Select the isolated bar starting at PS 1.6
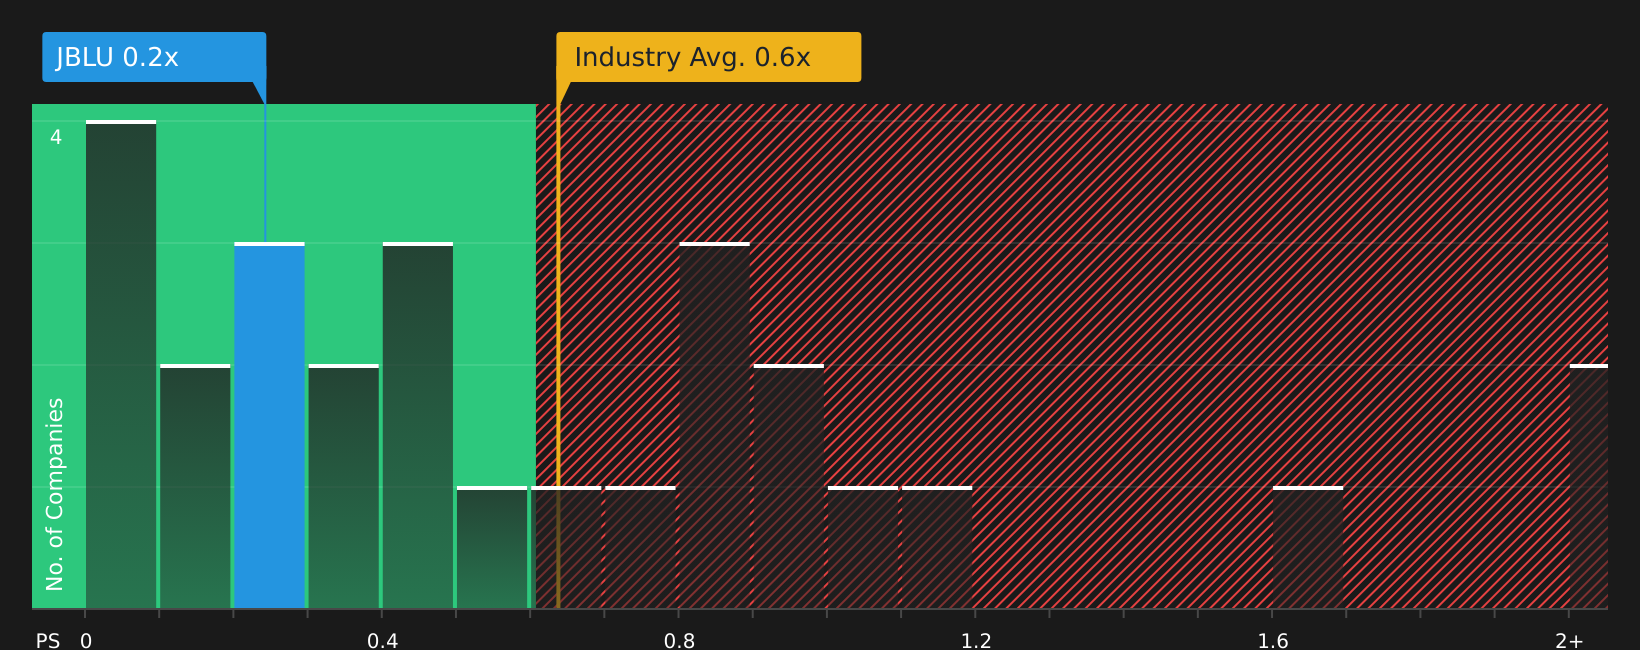Screen dimensions: 1640x650 pos(1308,547)
